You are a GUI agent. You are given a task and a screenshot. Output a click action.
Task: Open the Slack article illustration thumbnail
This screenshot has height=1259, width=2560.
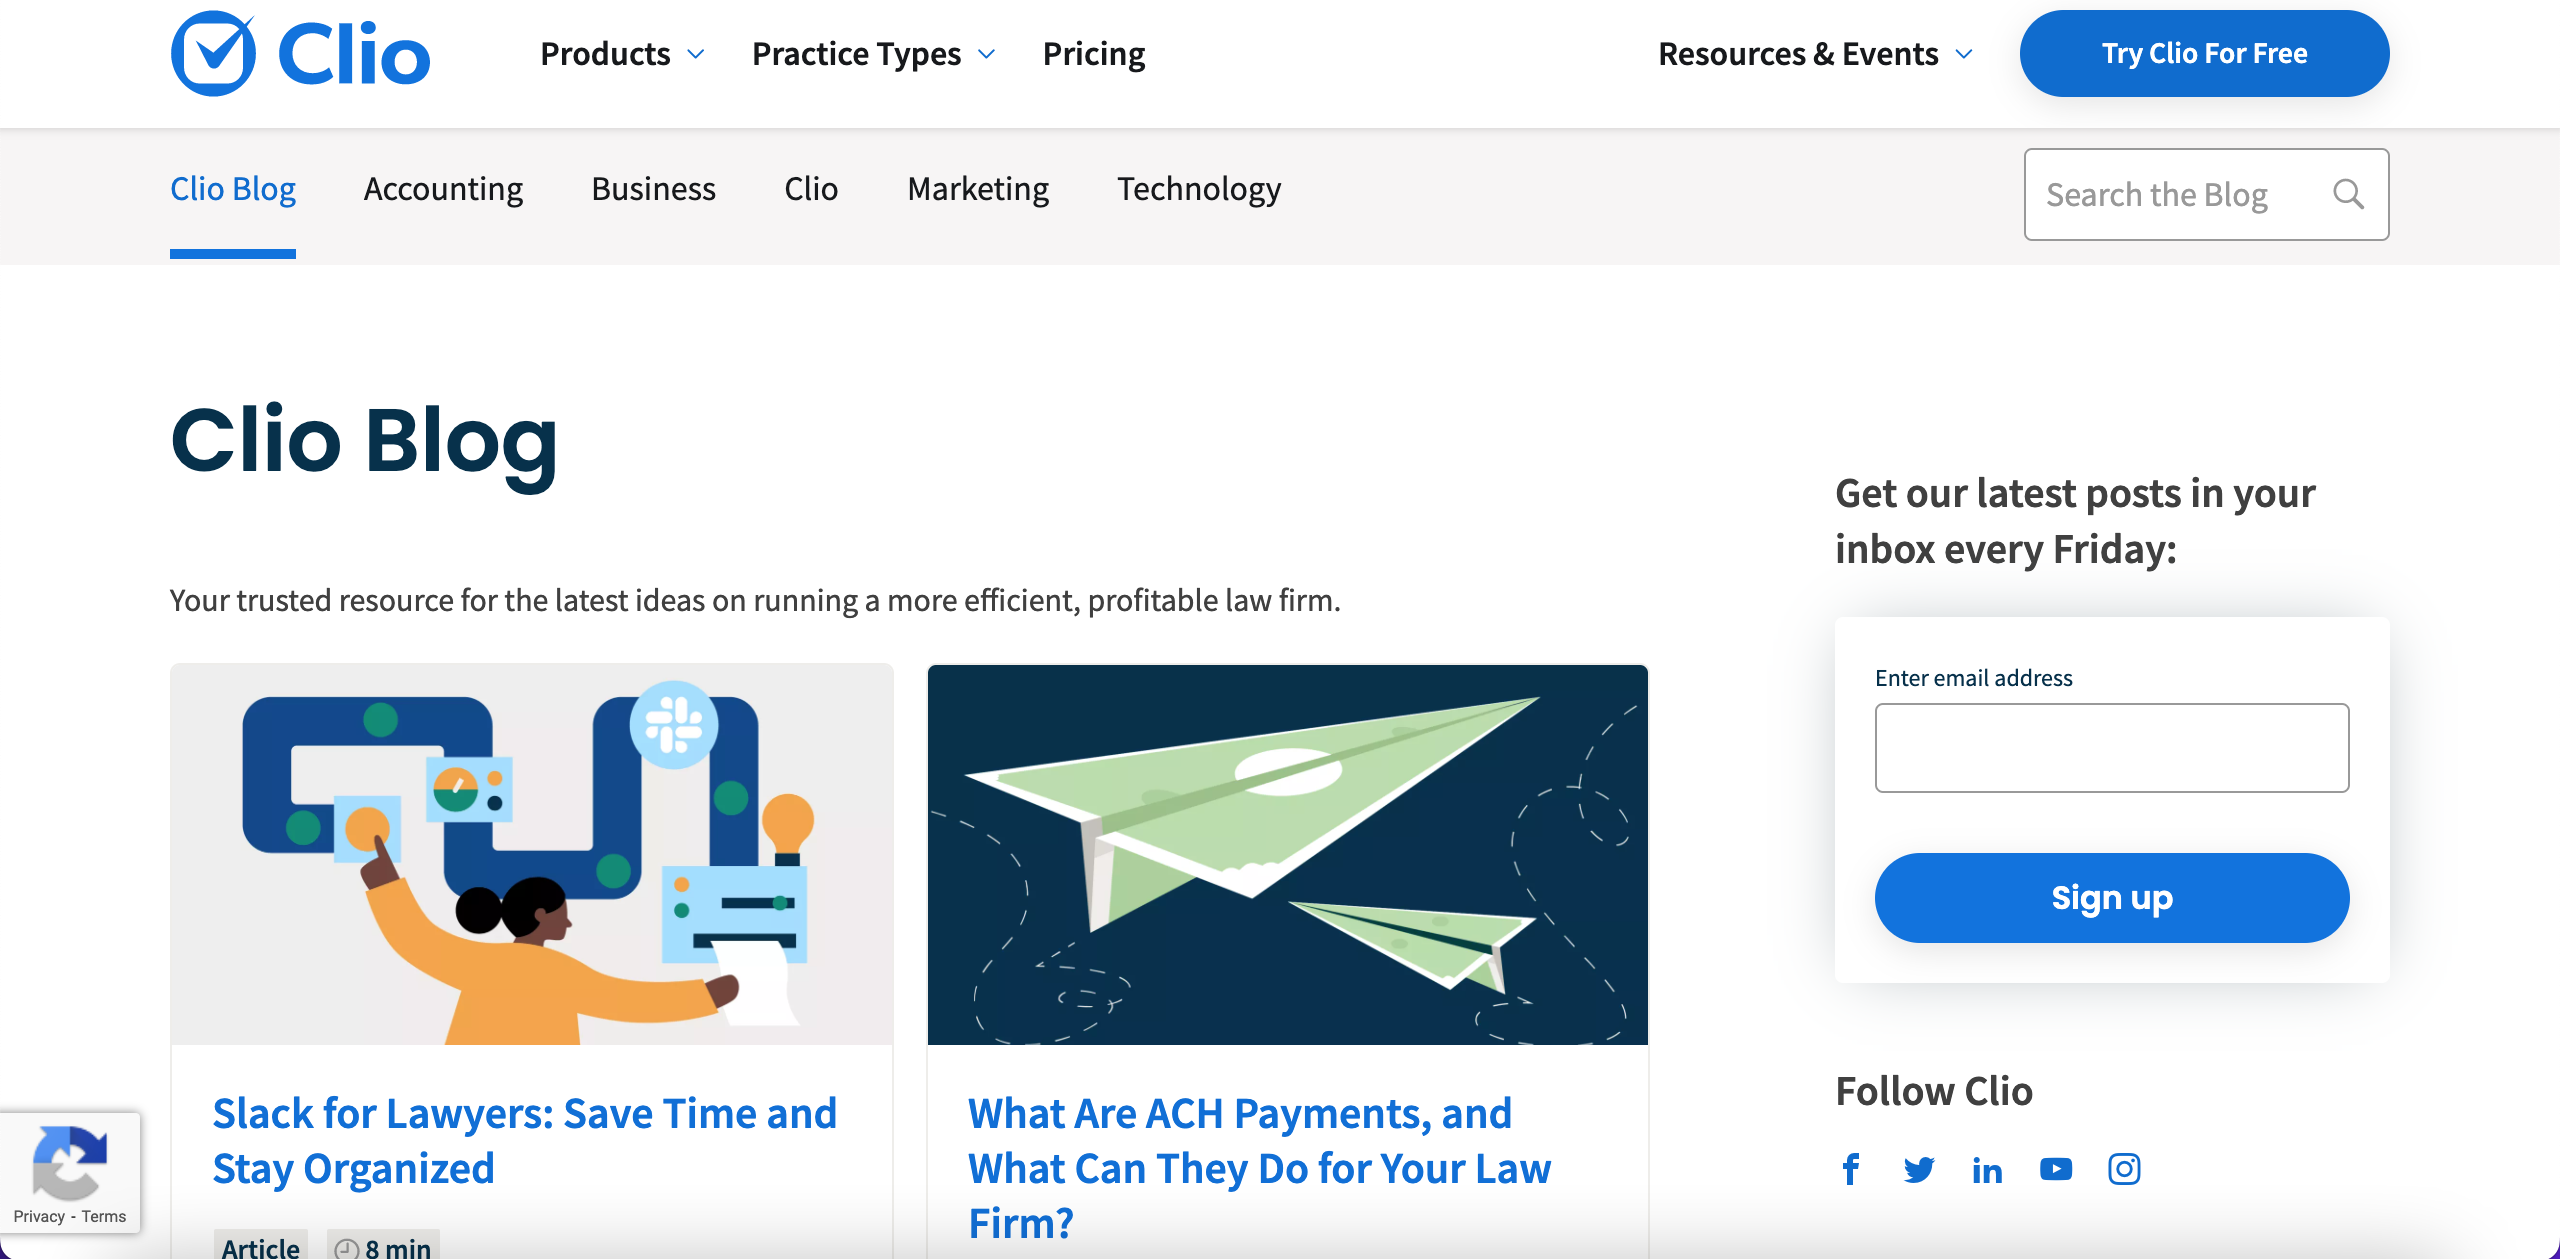532,855
